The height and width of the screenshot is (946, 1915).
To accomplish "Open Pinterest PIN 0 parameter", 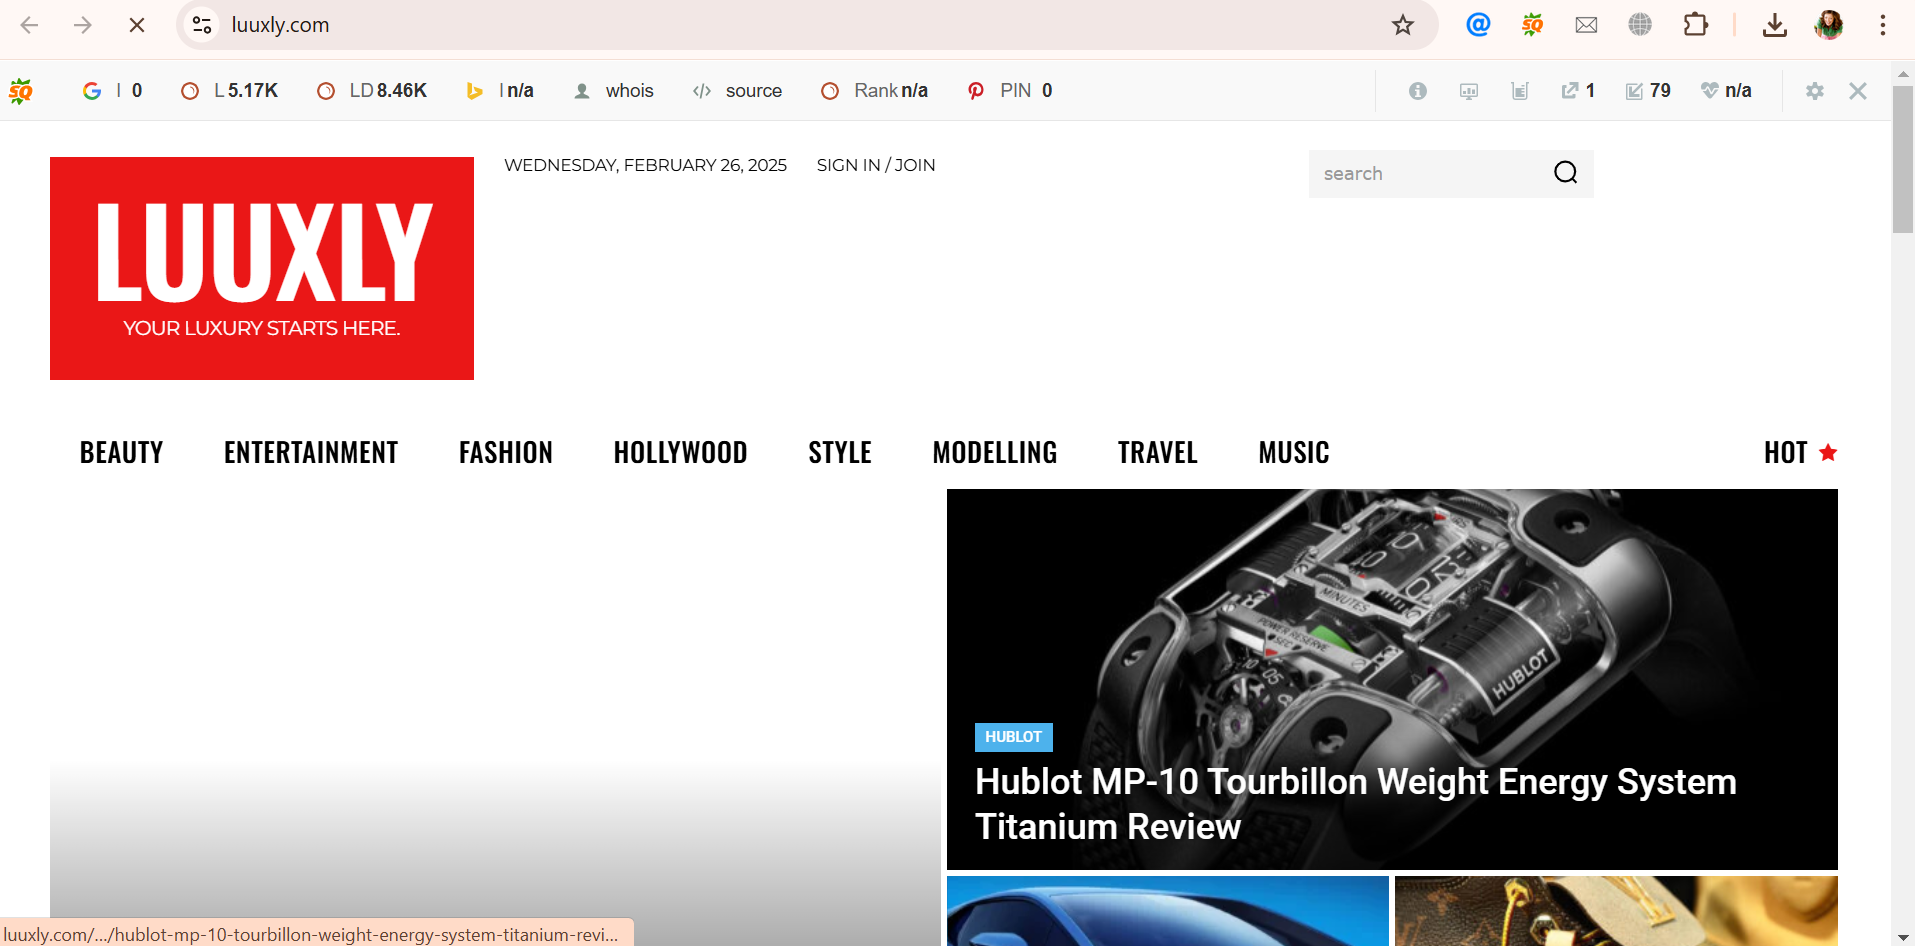I will [1010, 91].
